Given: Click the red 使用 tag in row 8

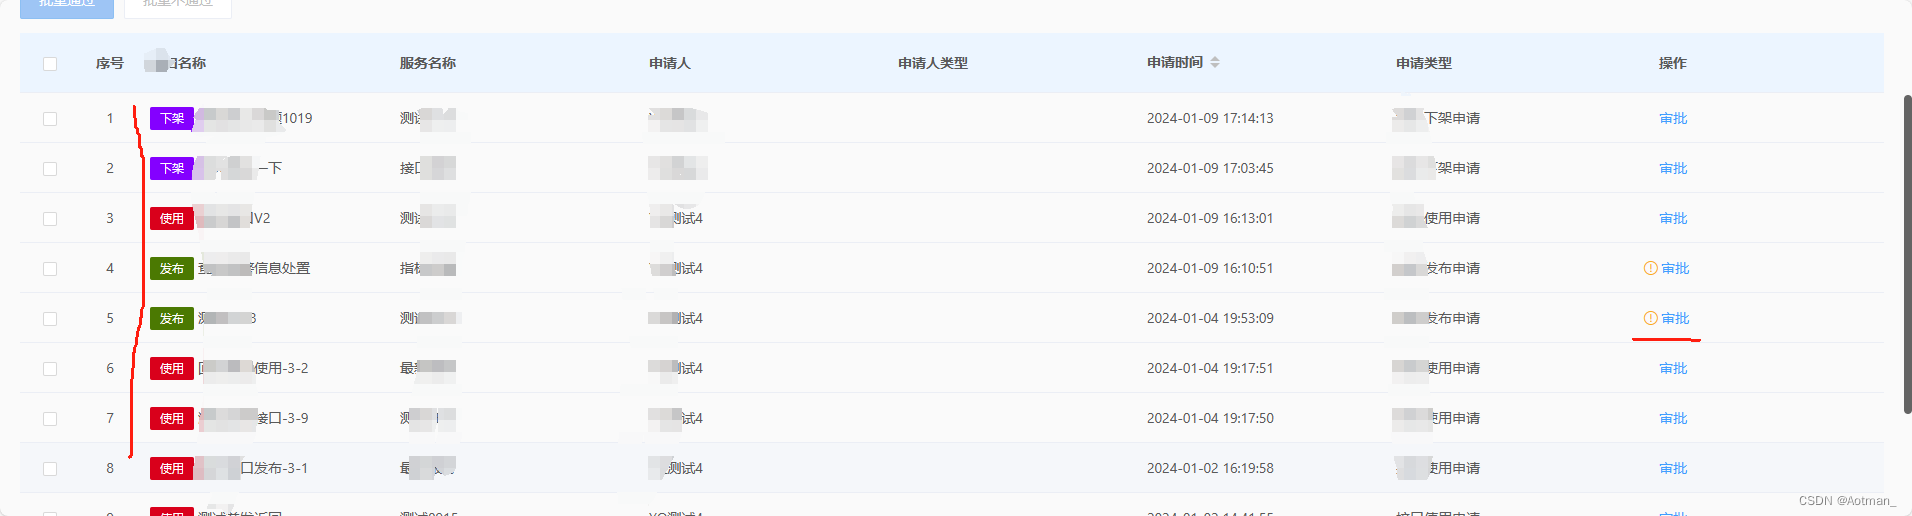Looking at the screenshot, I should pyautogui.click(x=172, y=468).
